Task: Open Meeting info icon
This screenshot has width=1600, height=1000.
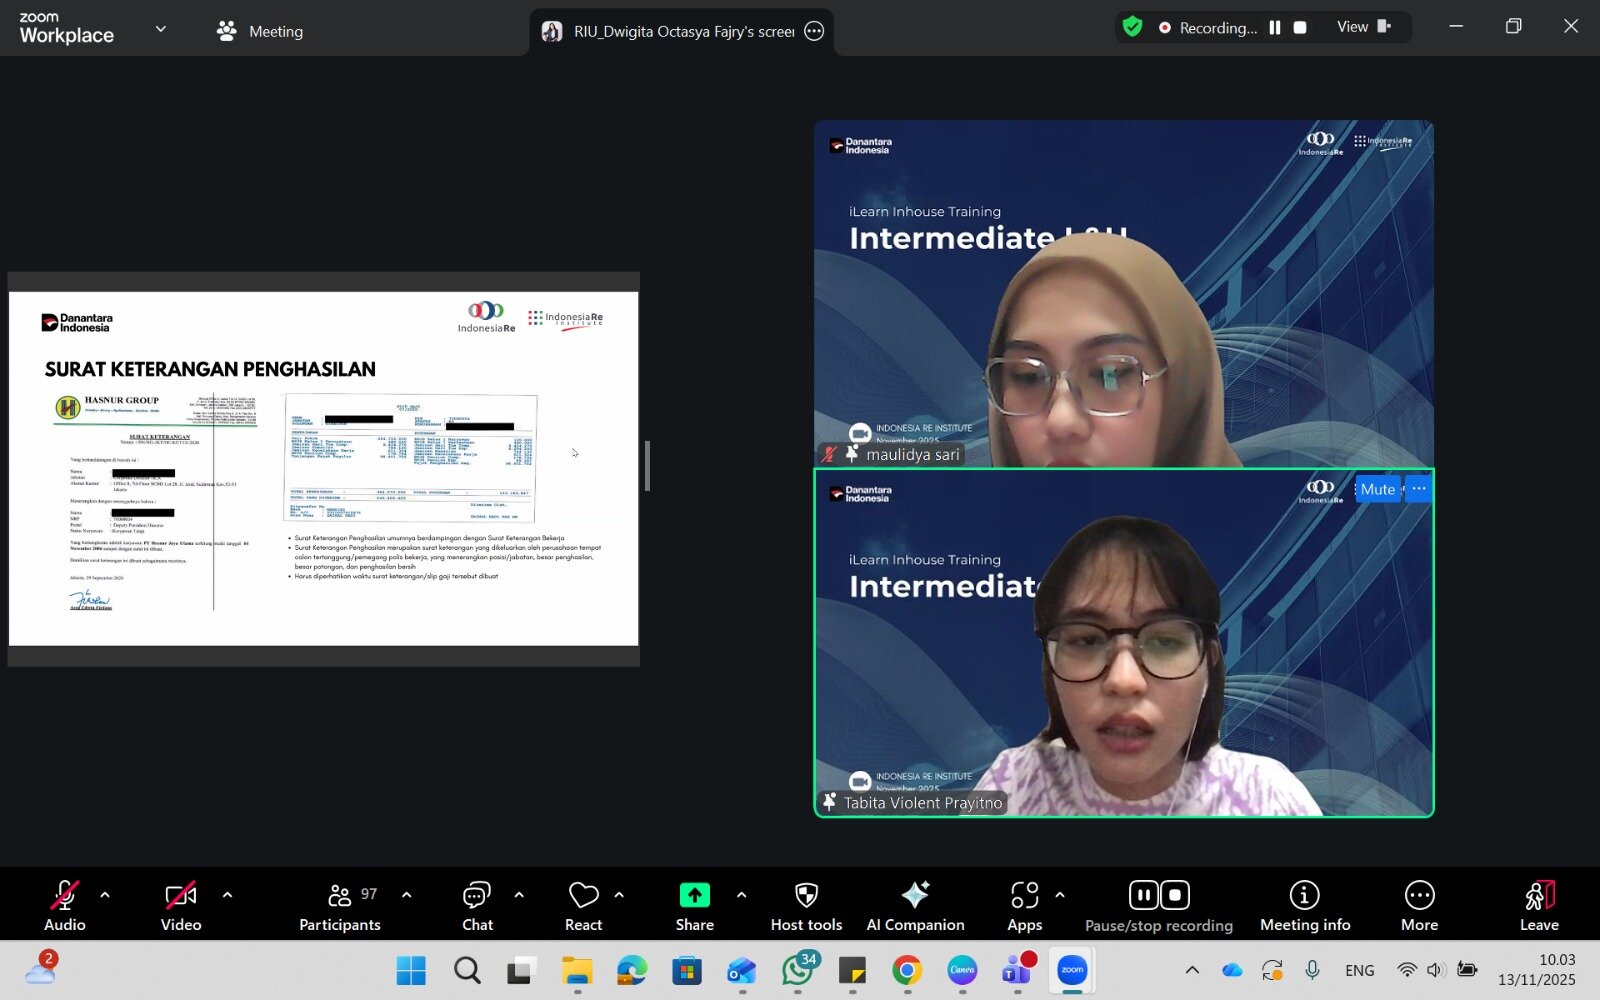Action: 1304,895
